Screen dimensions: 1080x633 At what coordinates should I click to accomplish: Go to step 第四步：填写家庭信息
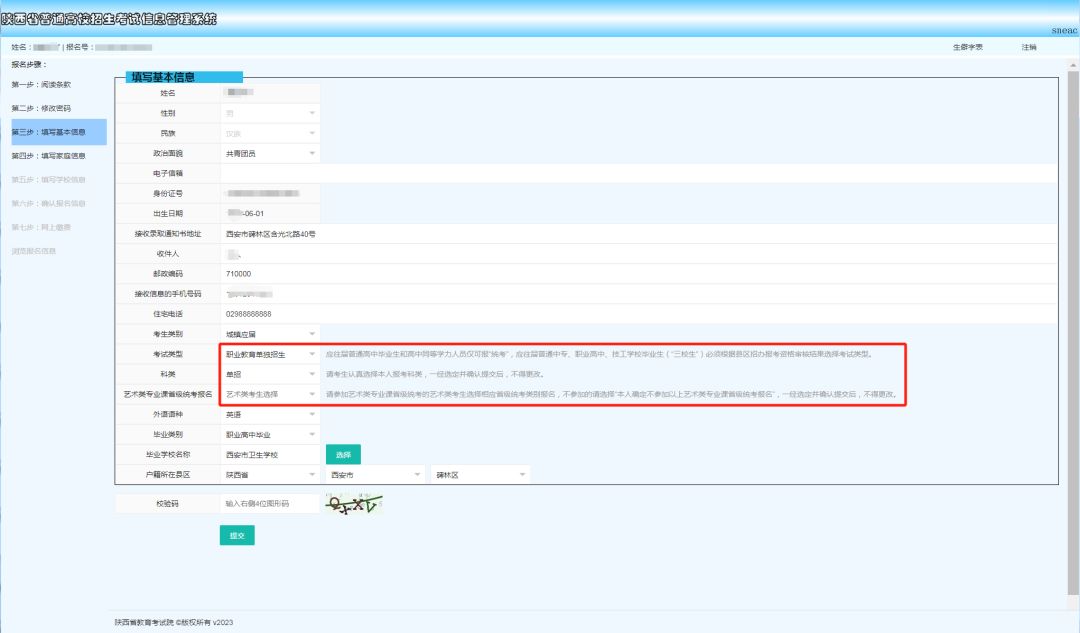(x=48, y=156)
